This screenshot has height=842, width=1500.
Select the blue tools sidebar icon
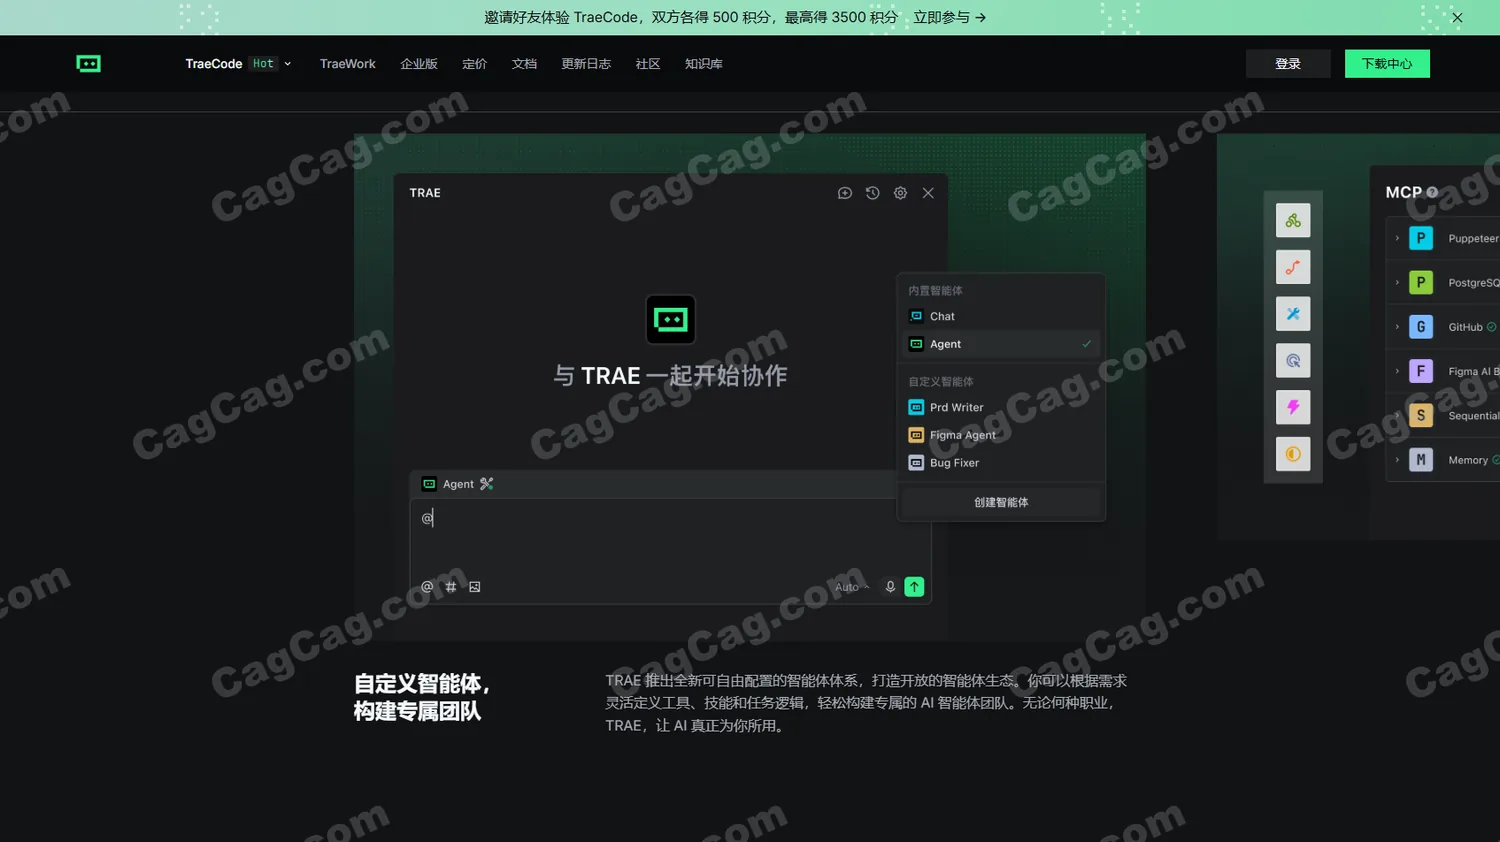(1293, 314)
